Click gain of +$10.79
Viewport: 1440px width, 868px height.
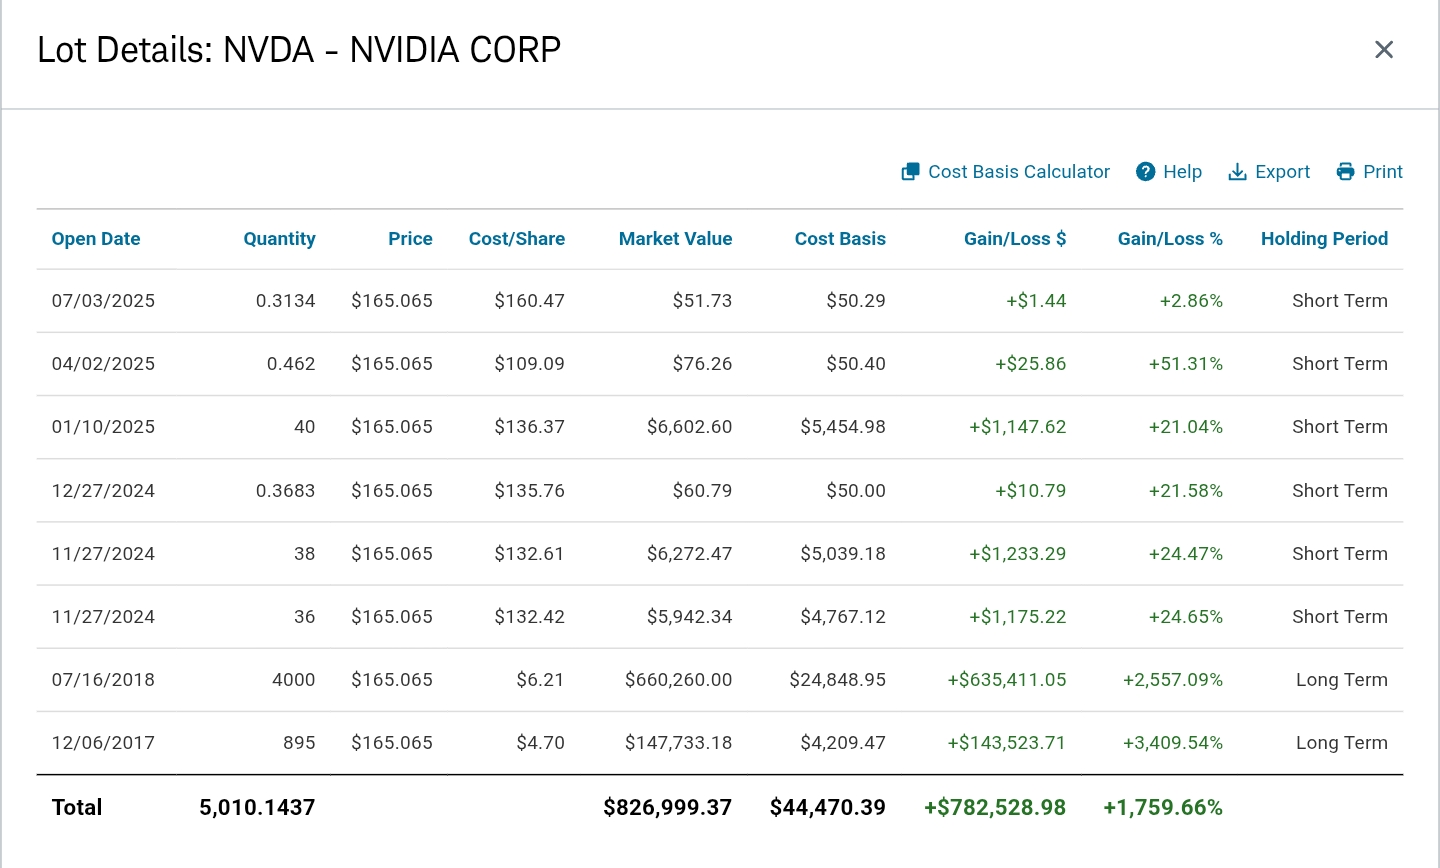click(x=1030, y=491)
